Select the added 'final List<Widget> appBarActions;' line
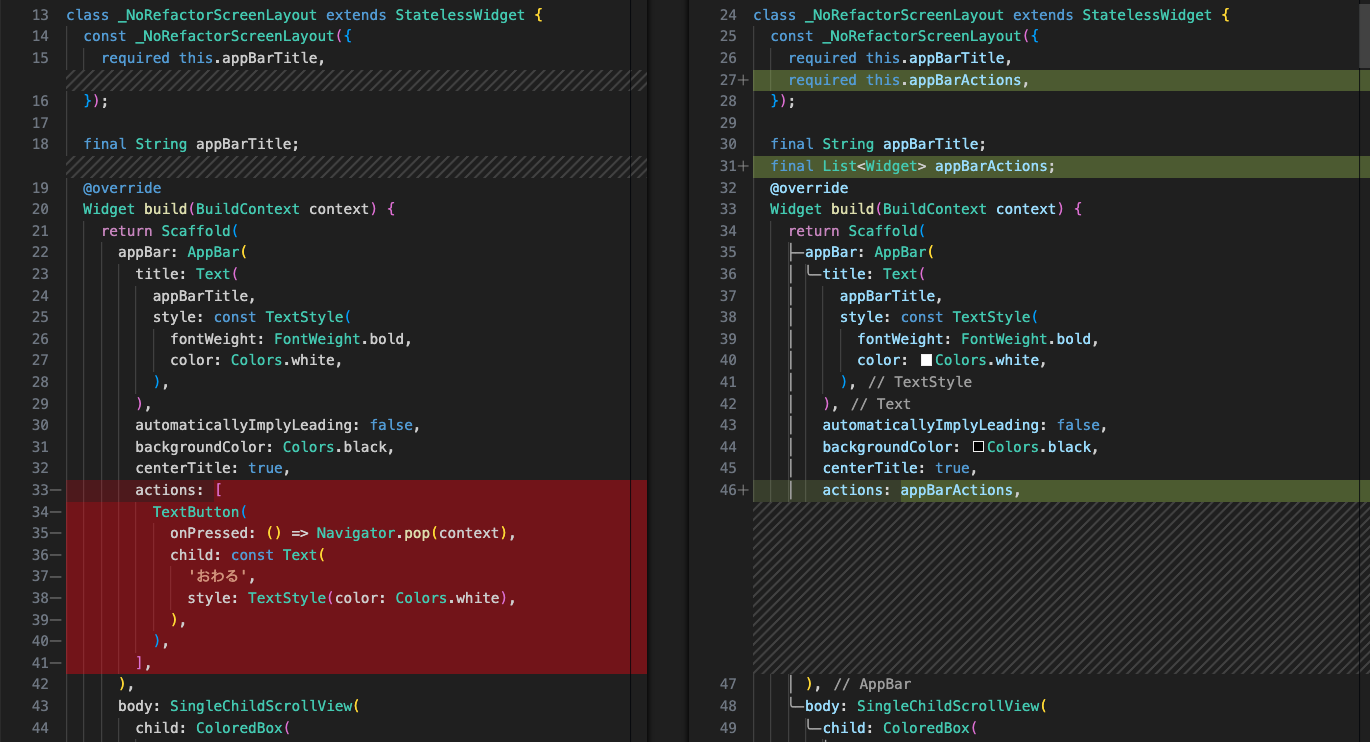 pos(912,165)
